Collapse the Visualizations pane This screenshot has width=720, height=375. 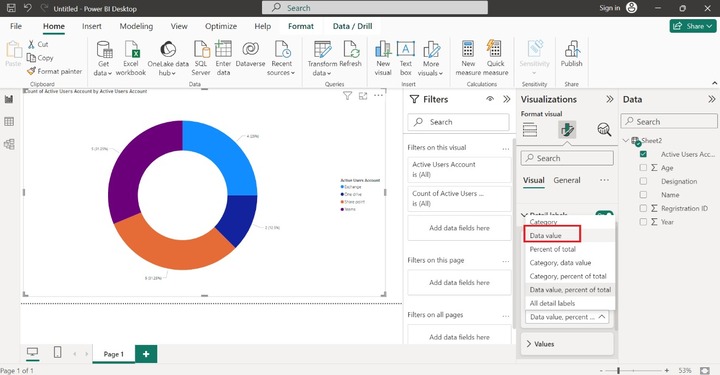(x=610, y=99)
